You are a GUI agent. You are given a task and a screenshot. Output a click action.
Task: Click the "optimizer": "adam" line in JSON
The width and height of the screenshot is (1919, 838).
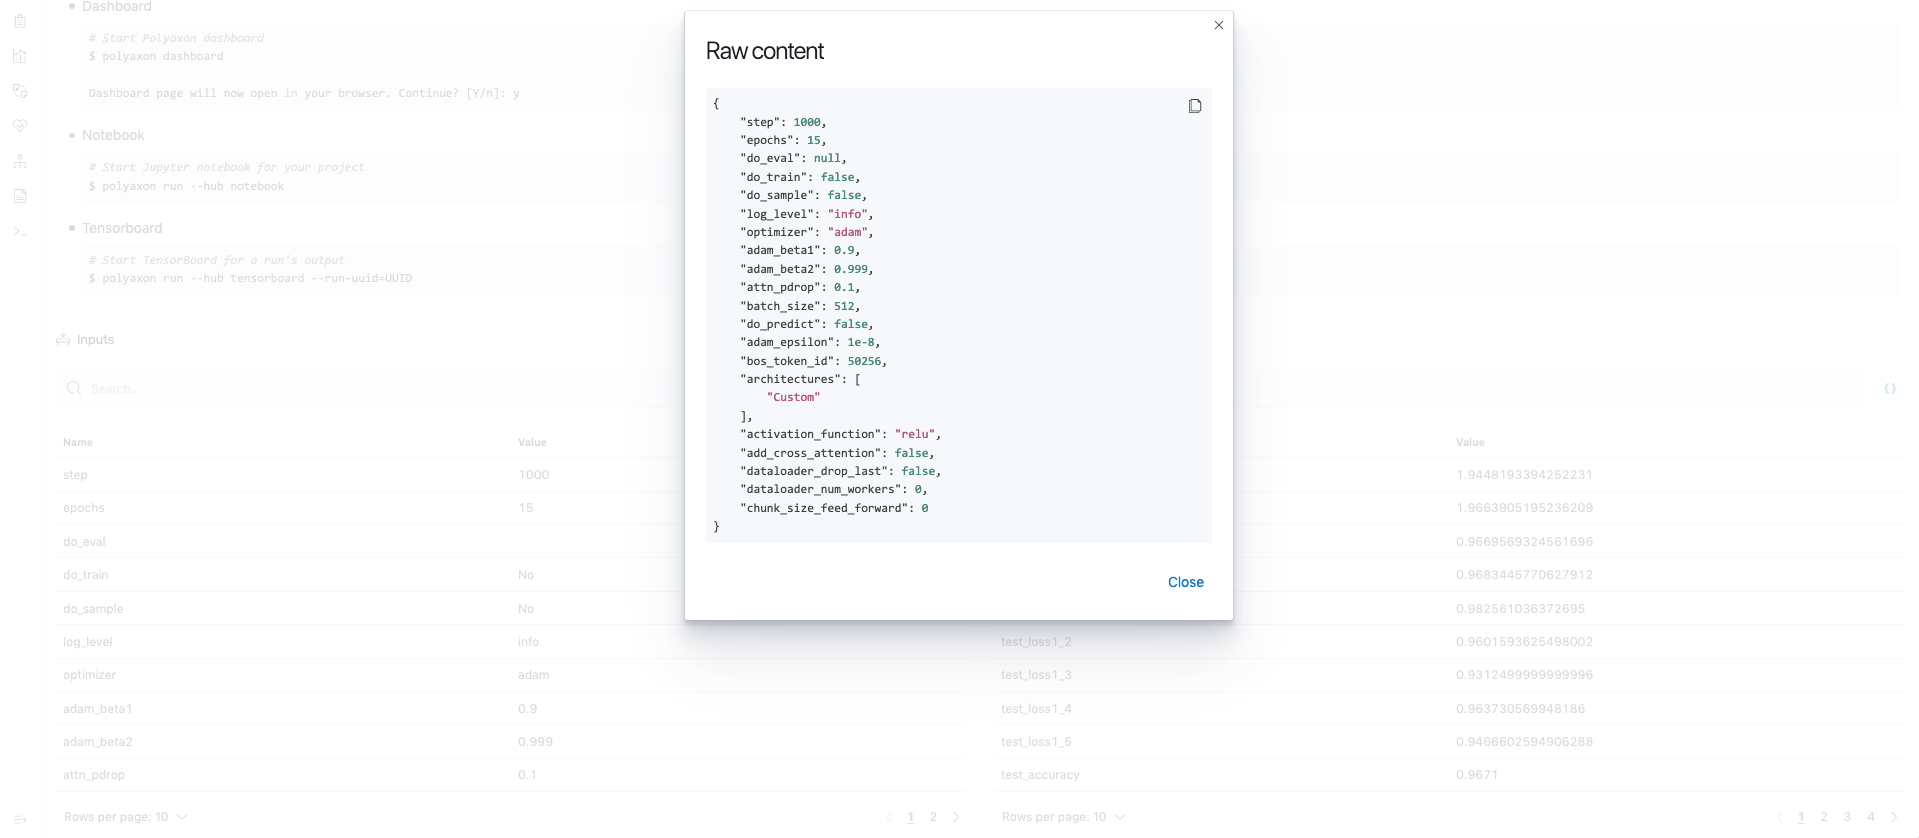806,232
